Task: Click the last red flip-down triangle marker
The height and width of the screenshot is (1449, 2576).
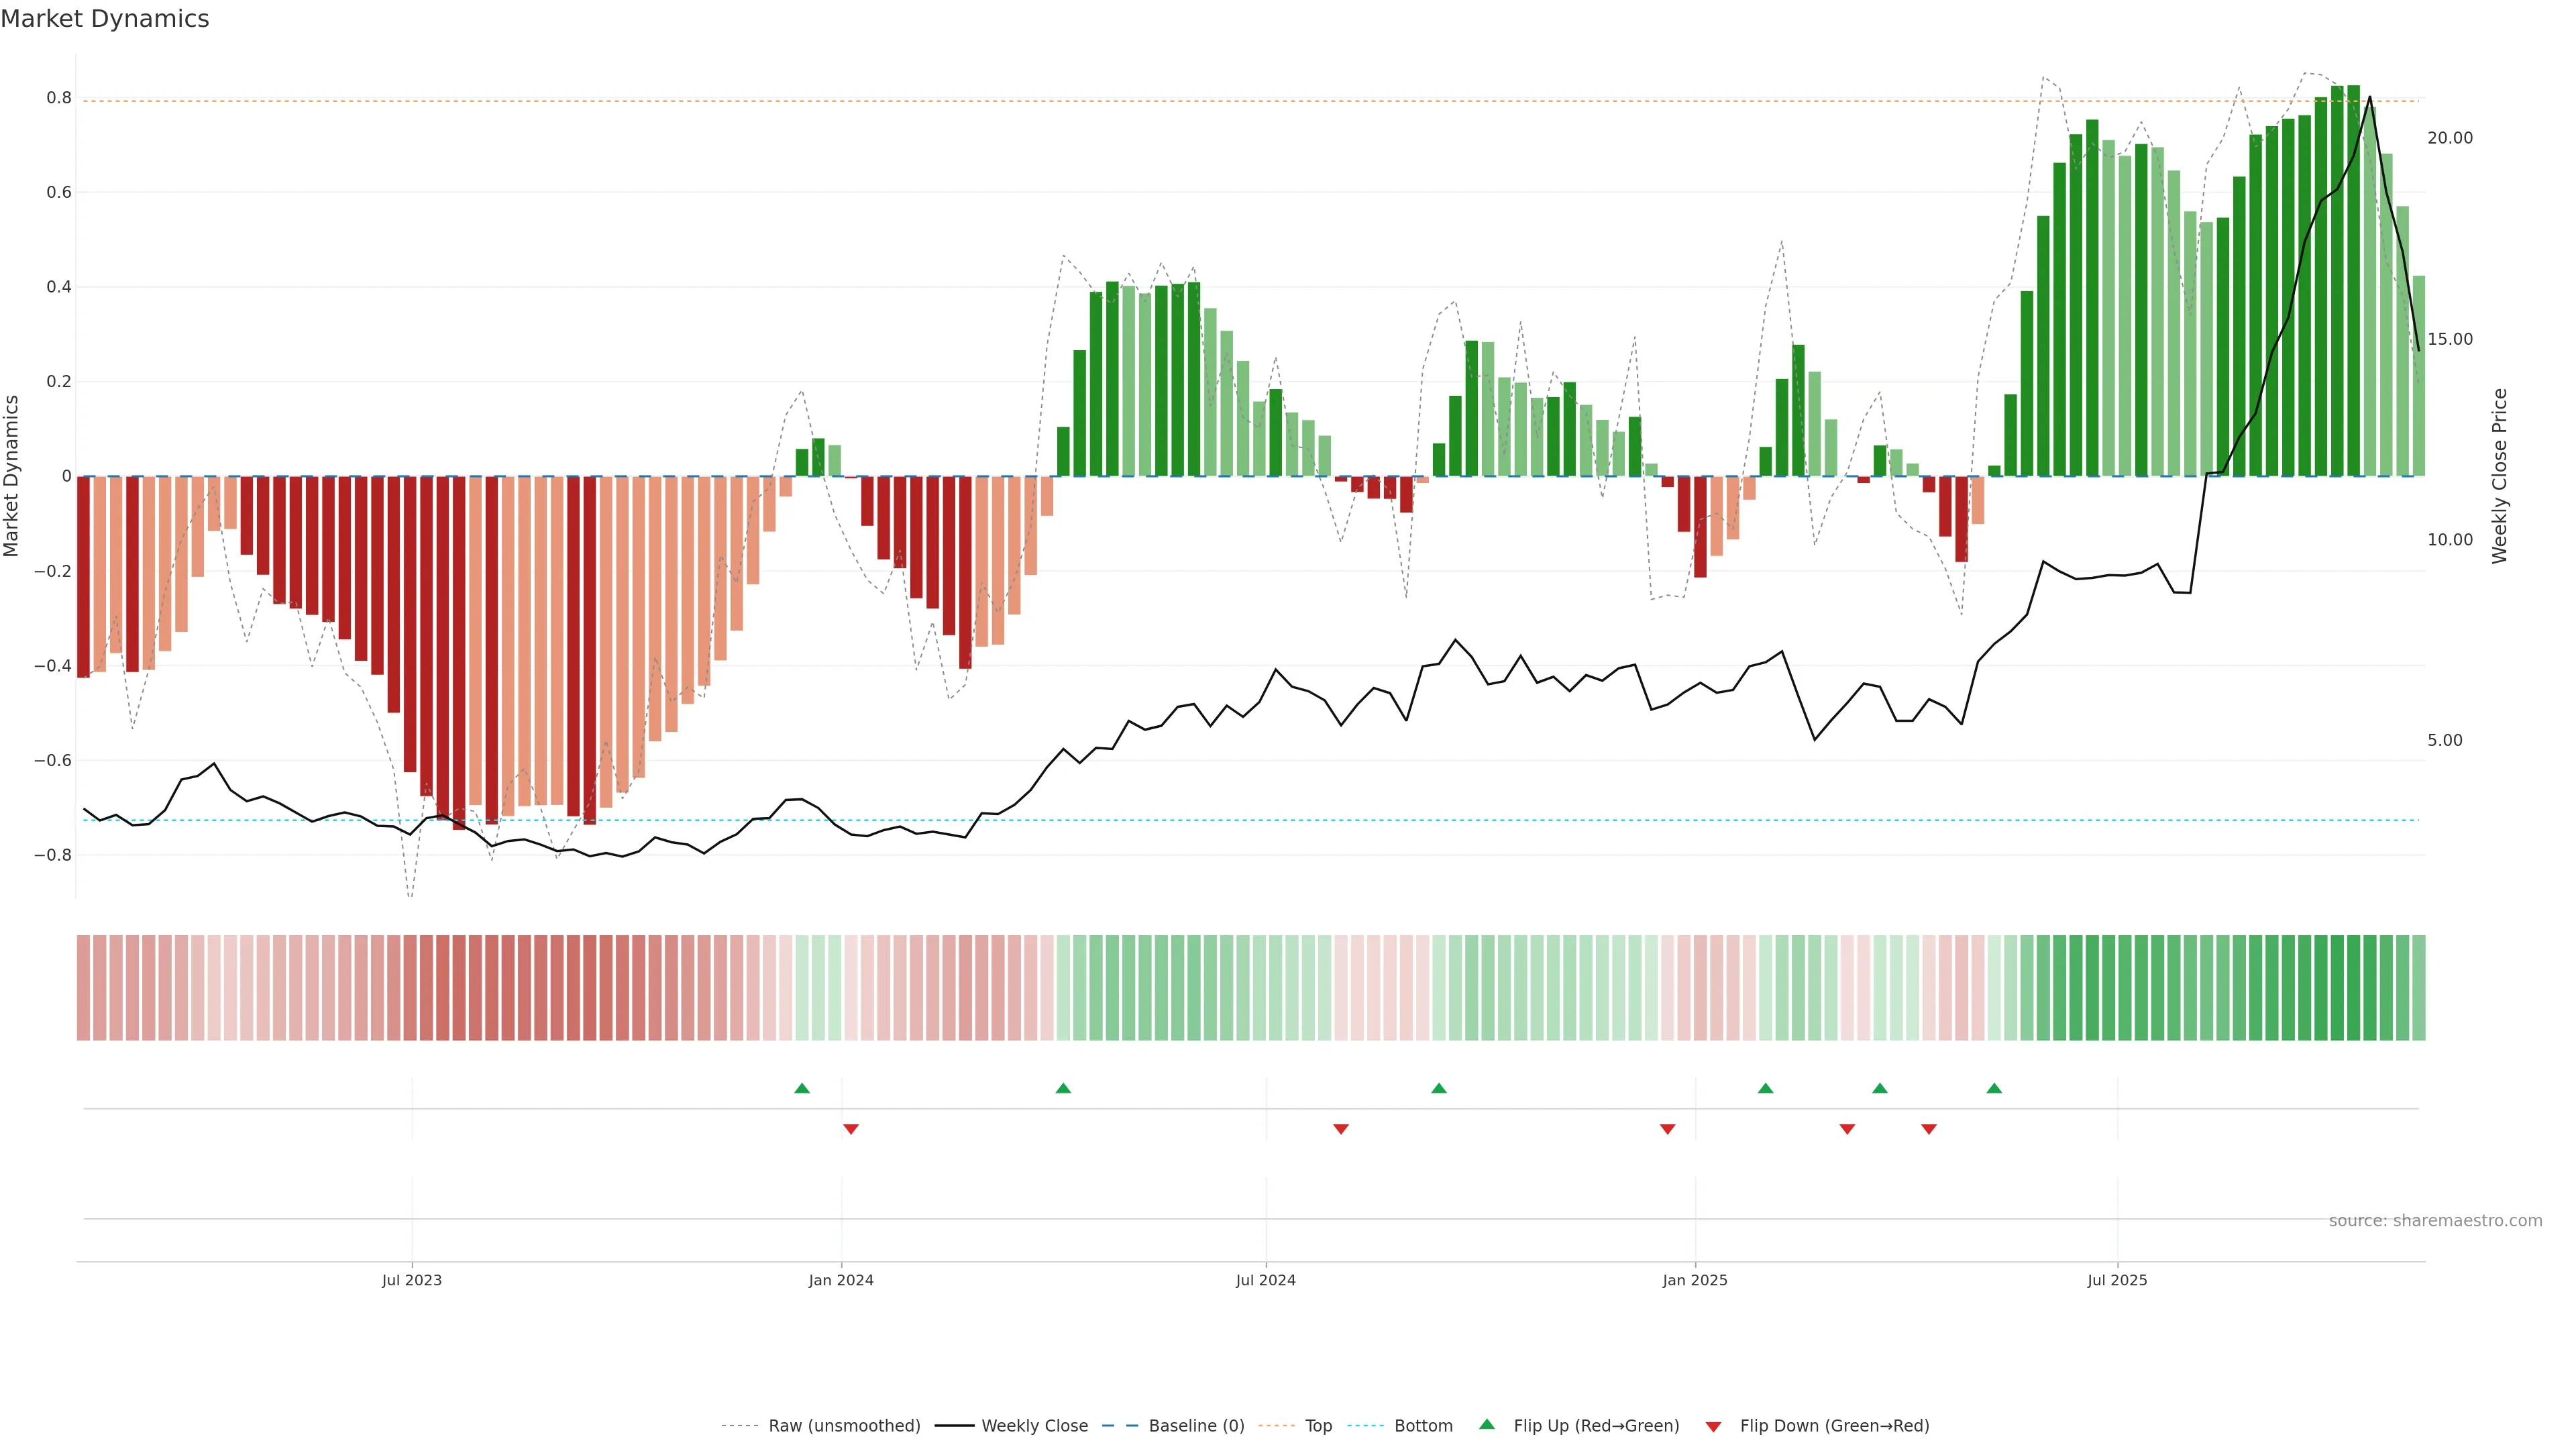Action: pos(1929,1129)
